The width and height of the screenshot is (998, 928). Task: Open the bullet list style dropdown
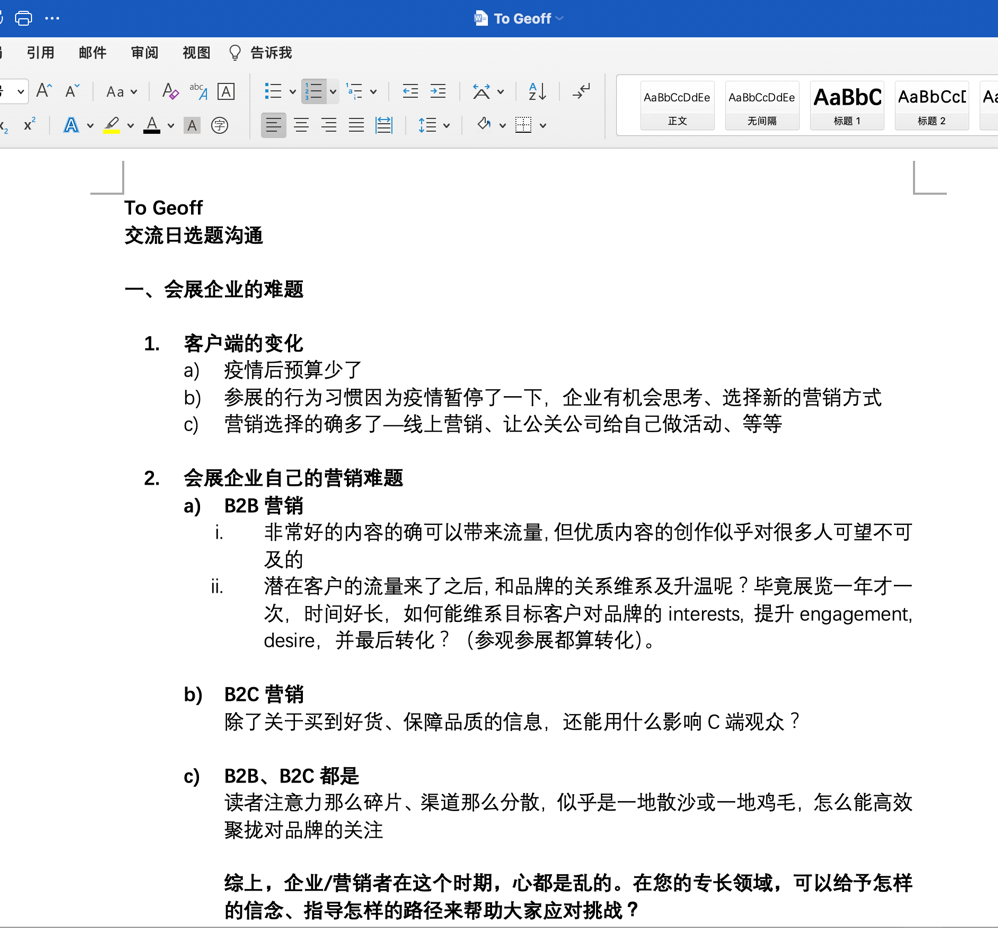tap(293, 92)
